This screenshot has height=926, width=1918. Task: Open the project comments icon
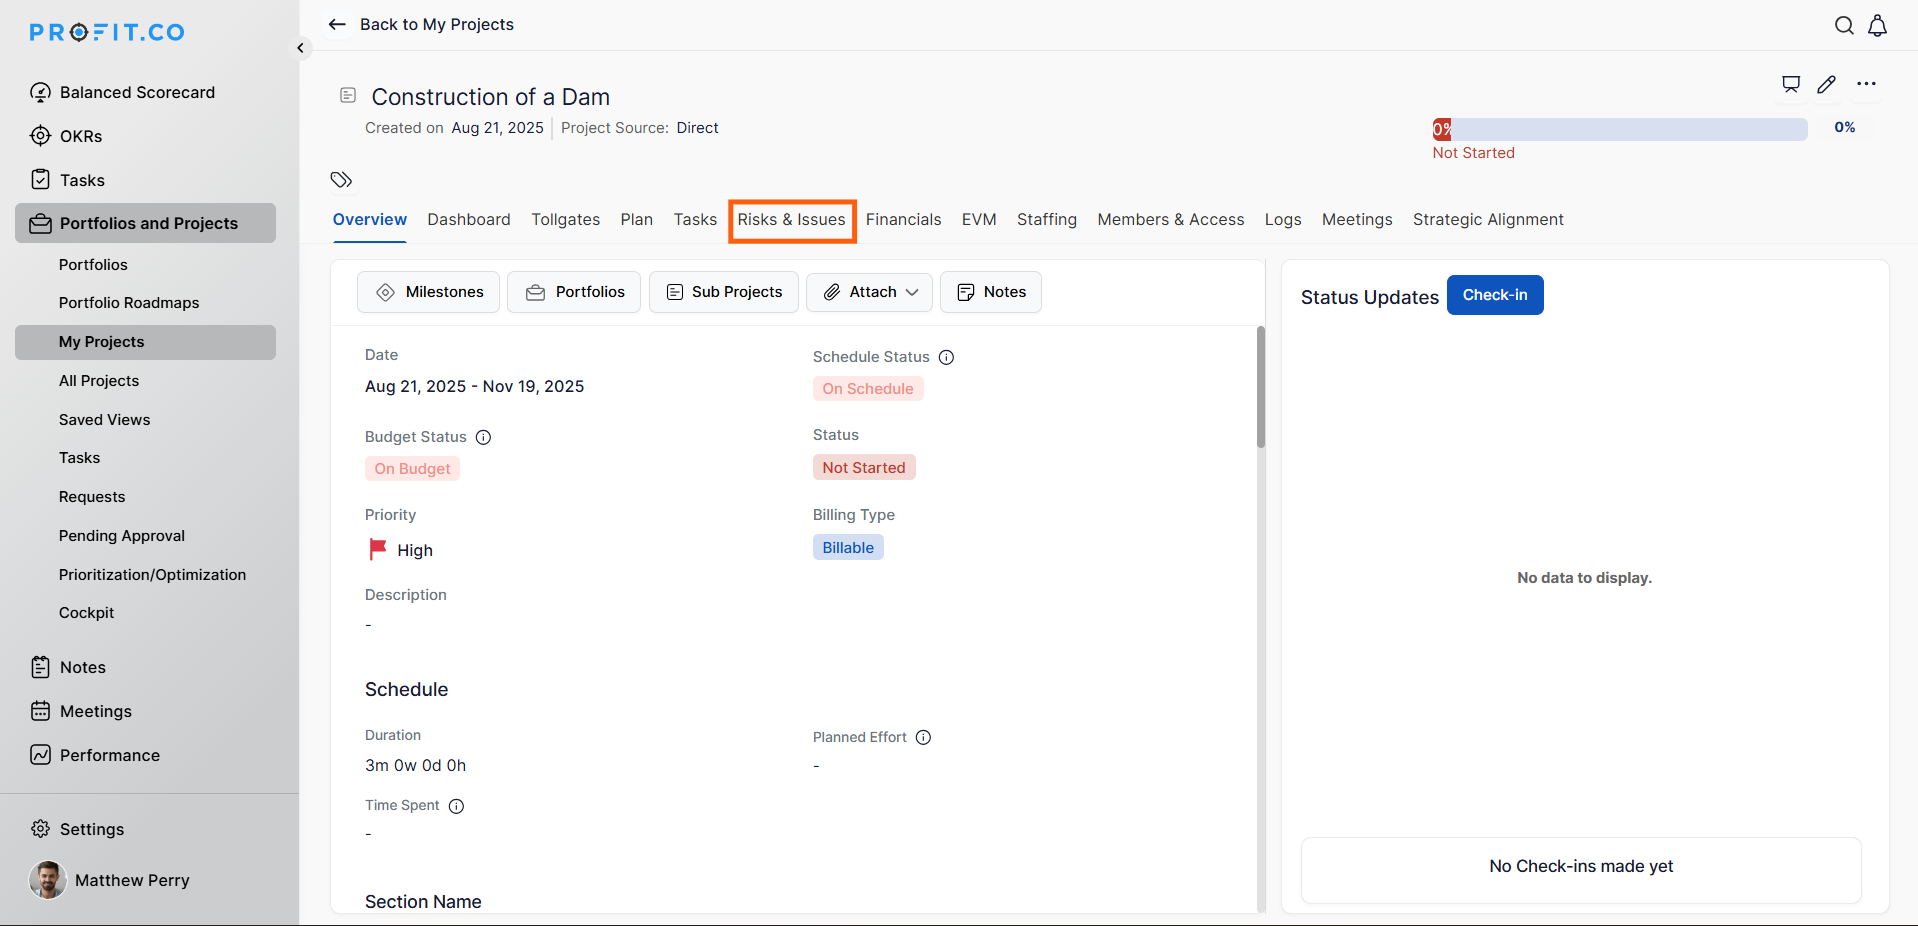coord(1790,84)
